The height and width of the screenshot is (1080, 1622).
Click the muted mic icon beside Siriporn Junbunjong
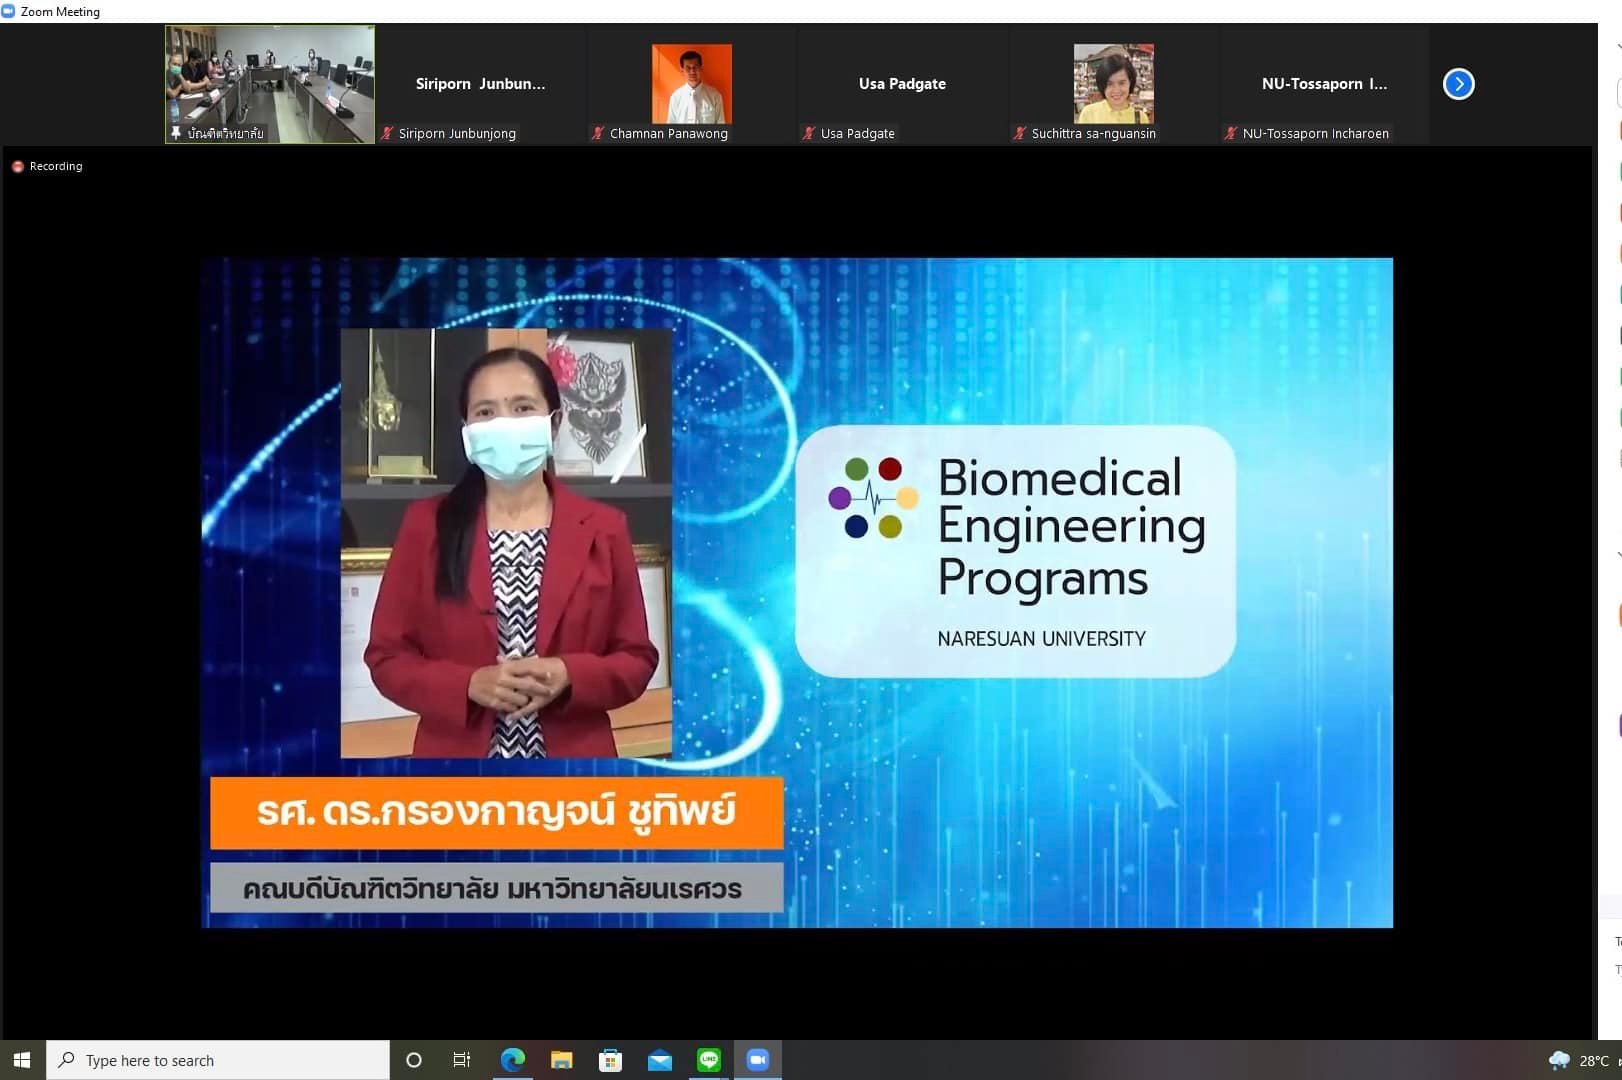point(388,133)
